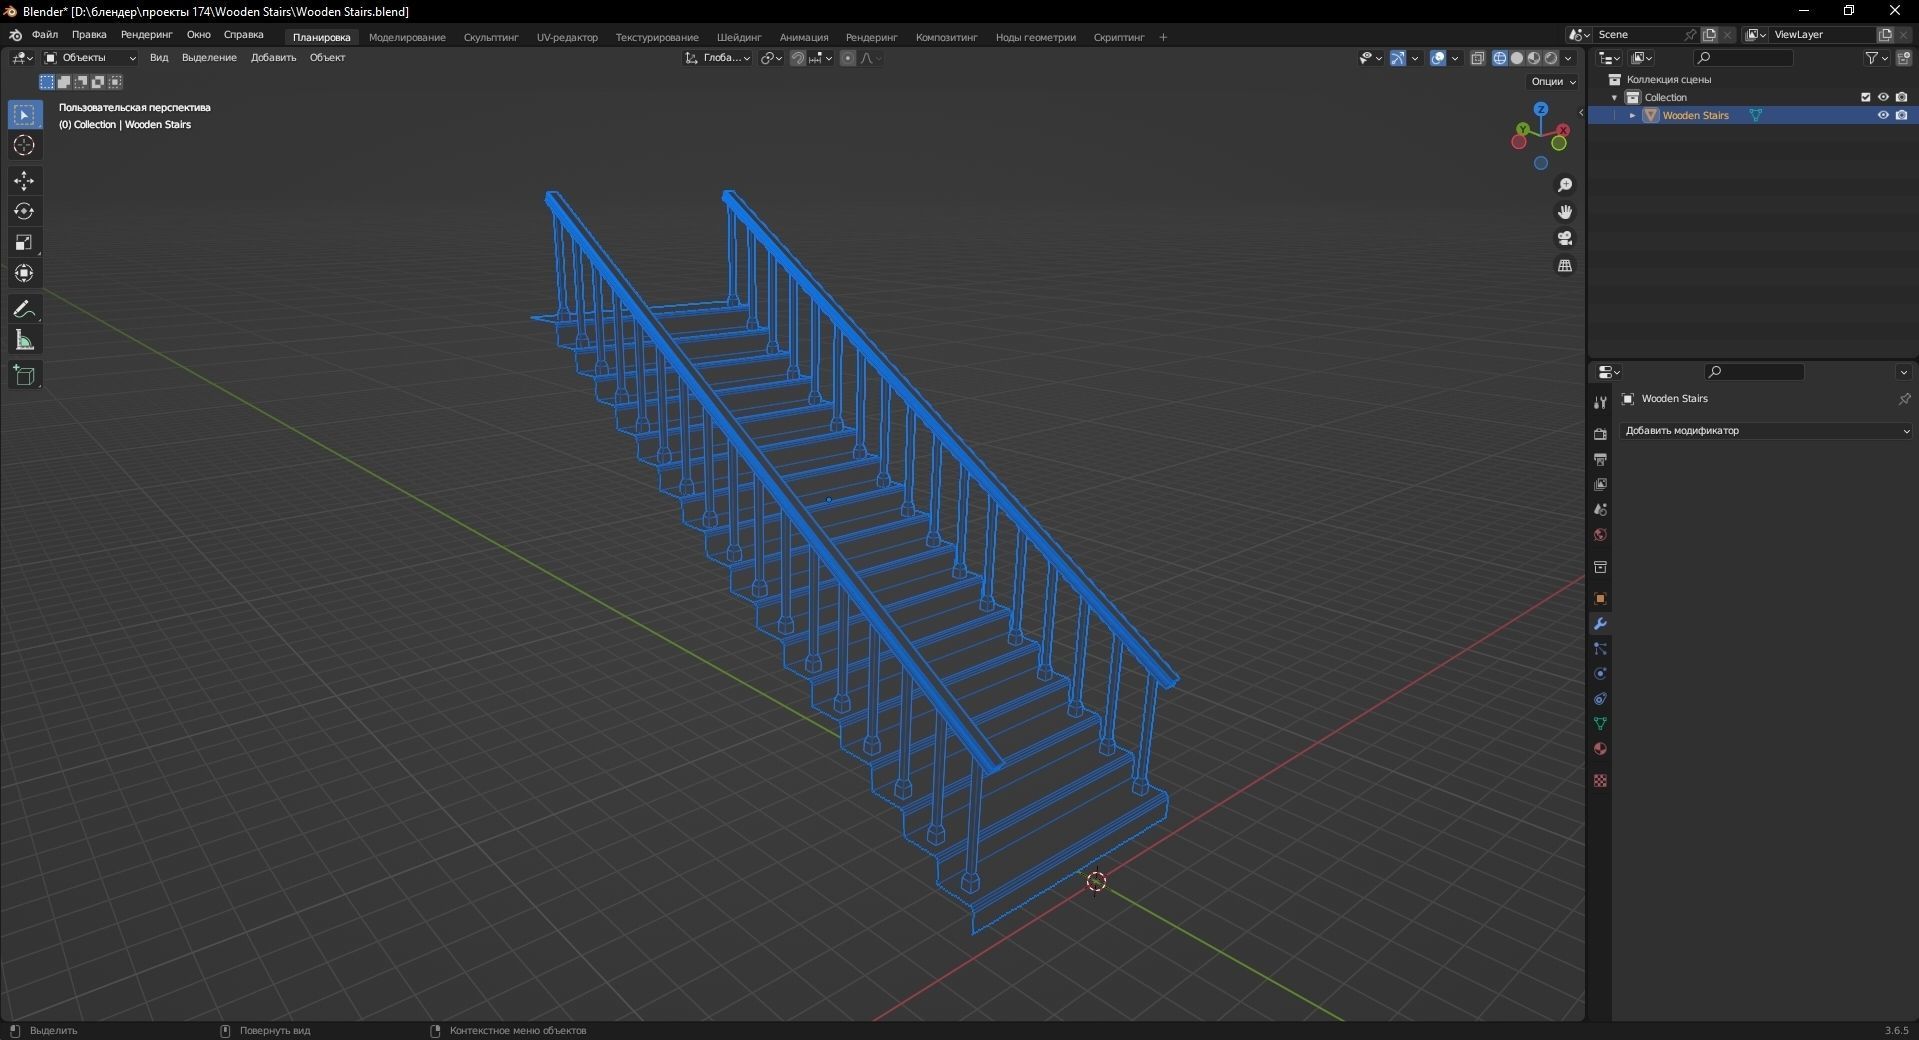The height and width of the screenshot is (1040, 1919).
Task: Switch to Rendered shading mode
Action: (x=1551, y=58)
